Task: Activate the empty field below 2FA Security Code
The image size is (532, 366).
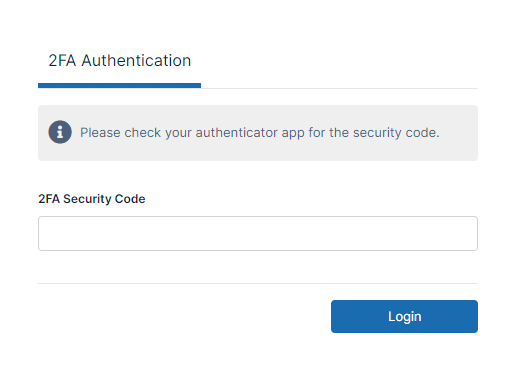Action: click(x=258, y=233)
